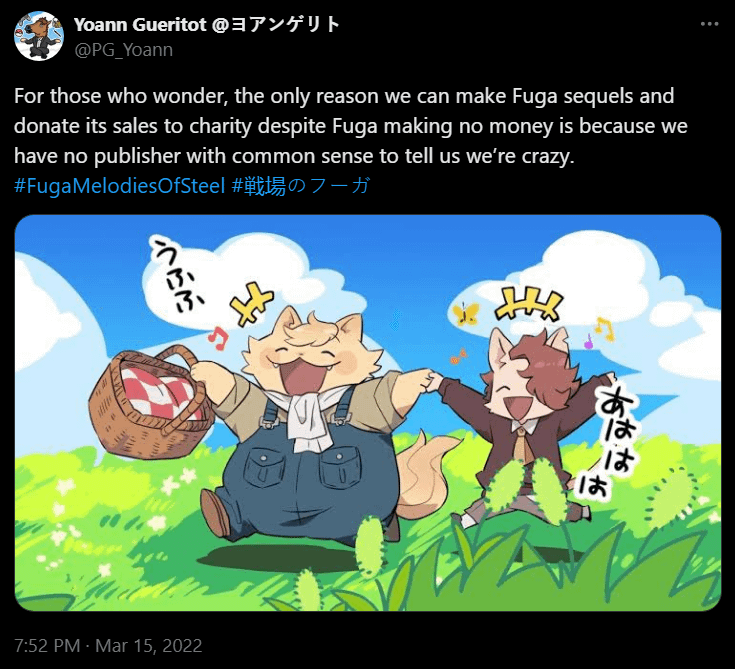
Task: Click the red music note near the cat
Action: click(x=218, y=338)
